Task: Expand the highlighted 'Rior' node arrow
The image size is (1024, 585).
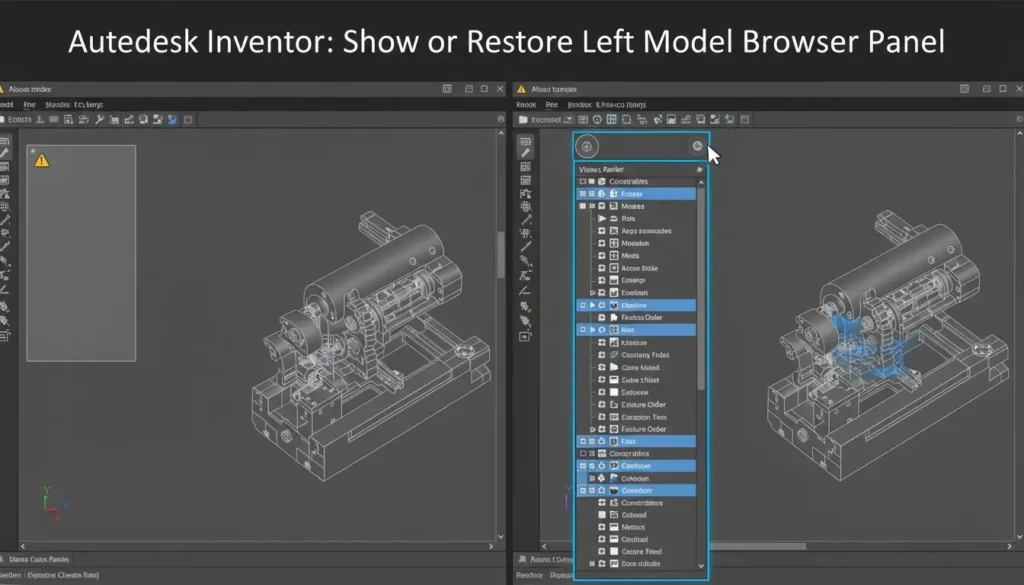Action: (592, 330)
